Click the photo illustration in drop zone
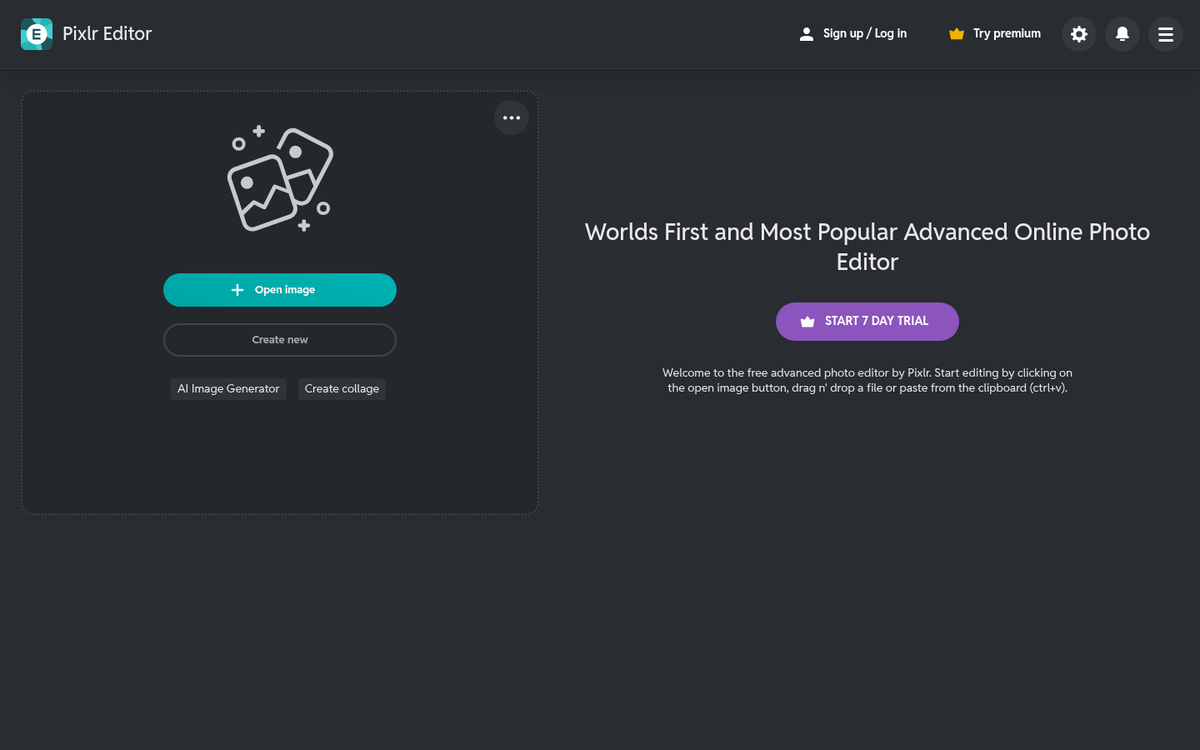The width and height of the screenshot is (1200, 750). (279, 180)
